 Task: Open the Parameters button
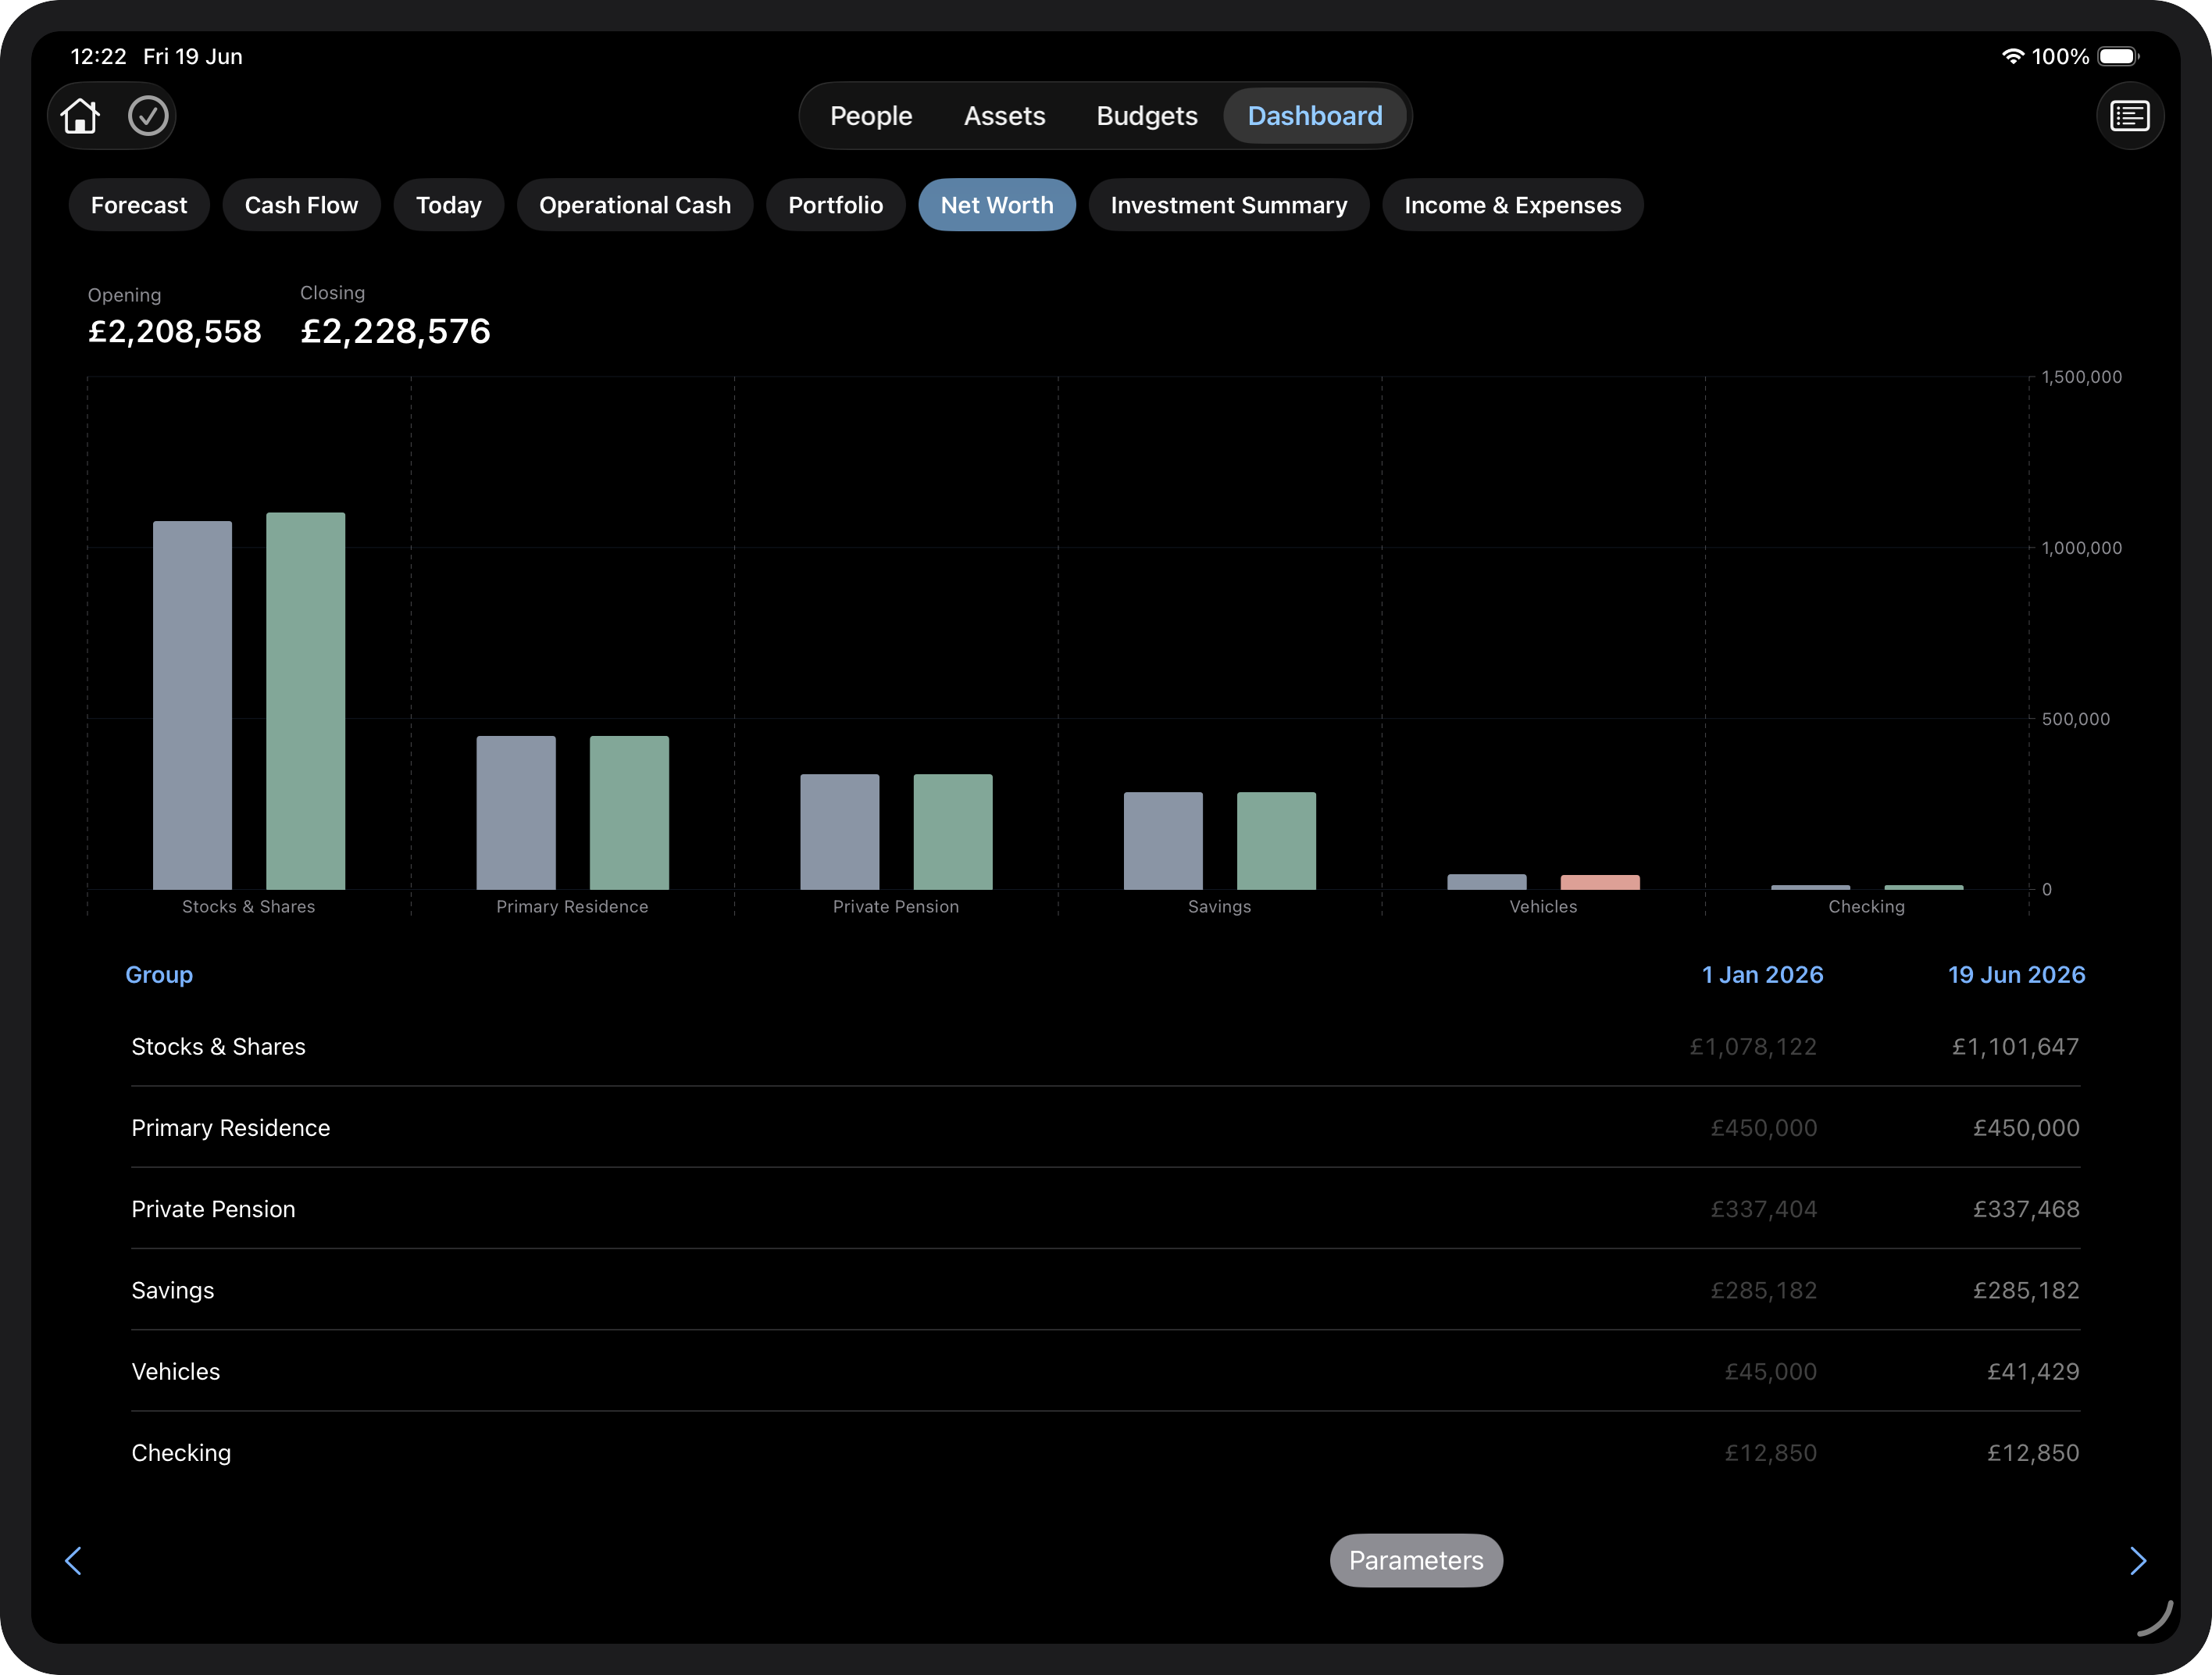click(x=1415, y=1560)
